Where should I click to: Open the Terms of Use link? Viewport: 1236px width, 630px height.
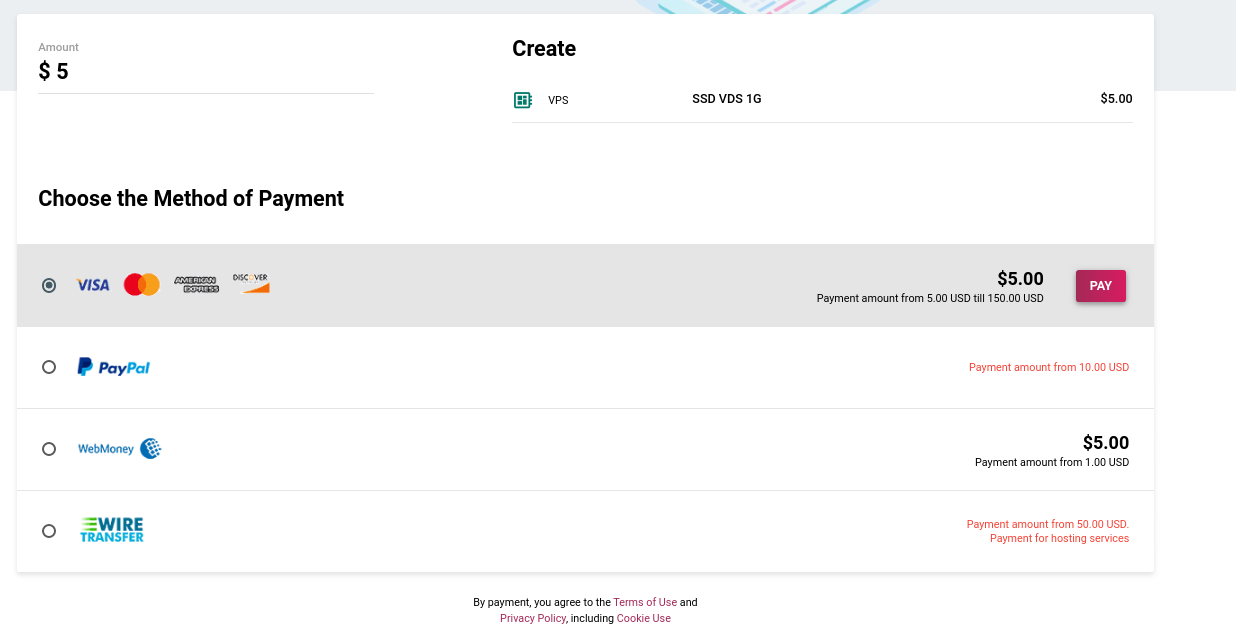coord(645,602)
